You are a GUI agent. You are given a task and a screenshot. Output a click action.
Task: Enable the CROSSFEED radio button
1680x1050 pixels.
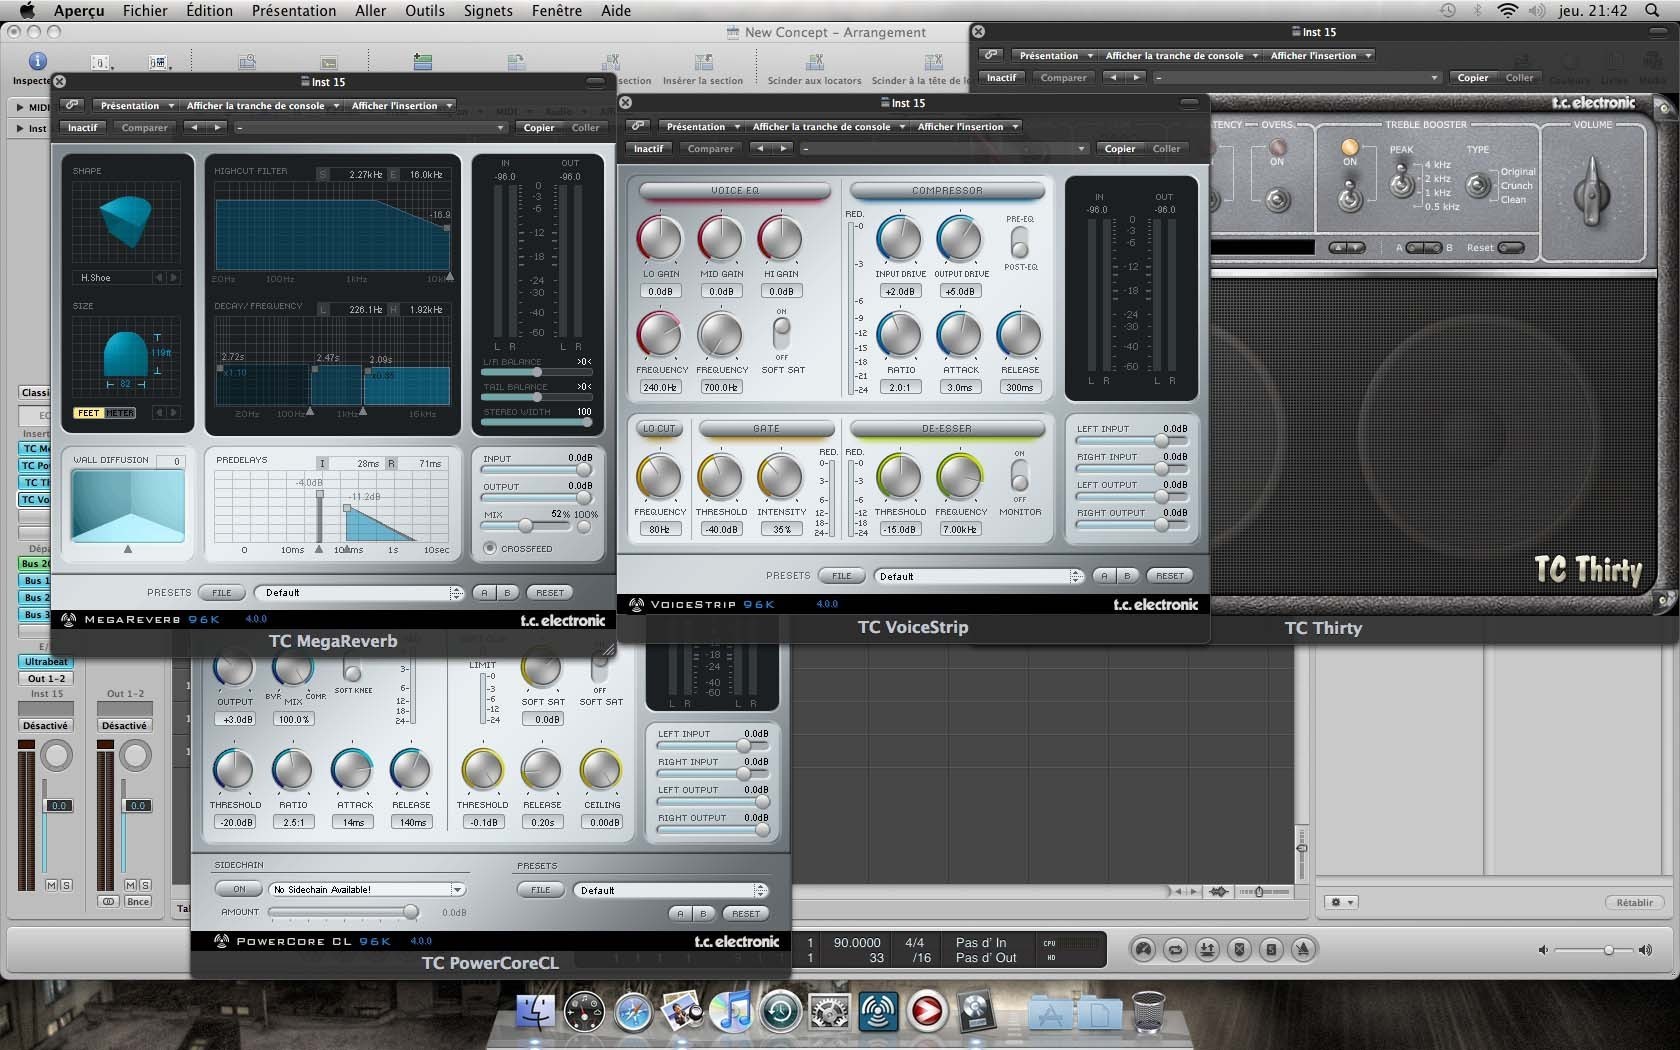point(490,548)
